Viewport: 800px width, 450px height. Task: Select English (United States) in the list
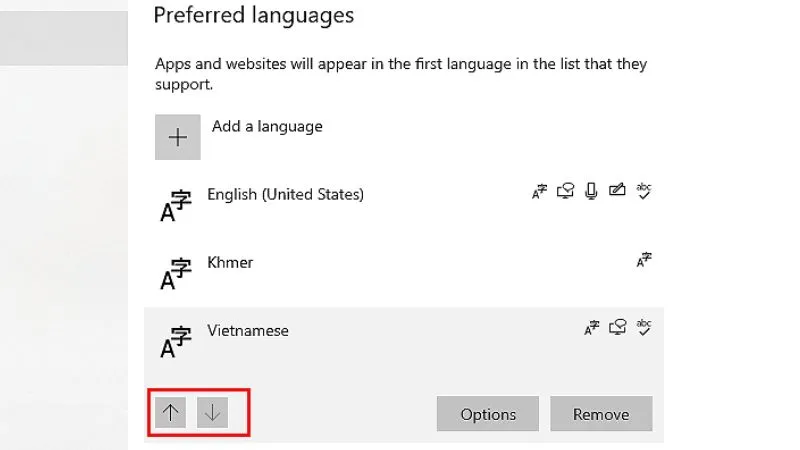285,194
